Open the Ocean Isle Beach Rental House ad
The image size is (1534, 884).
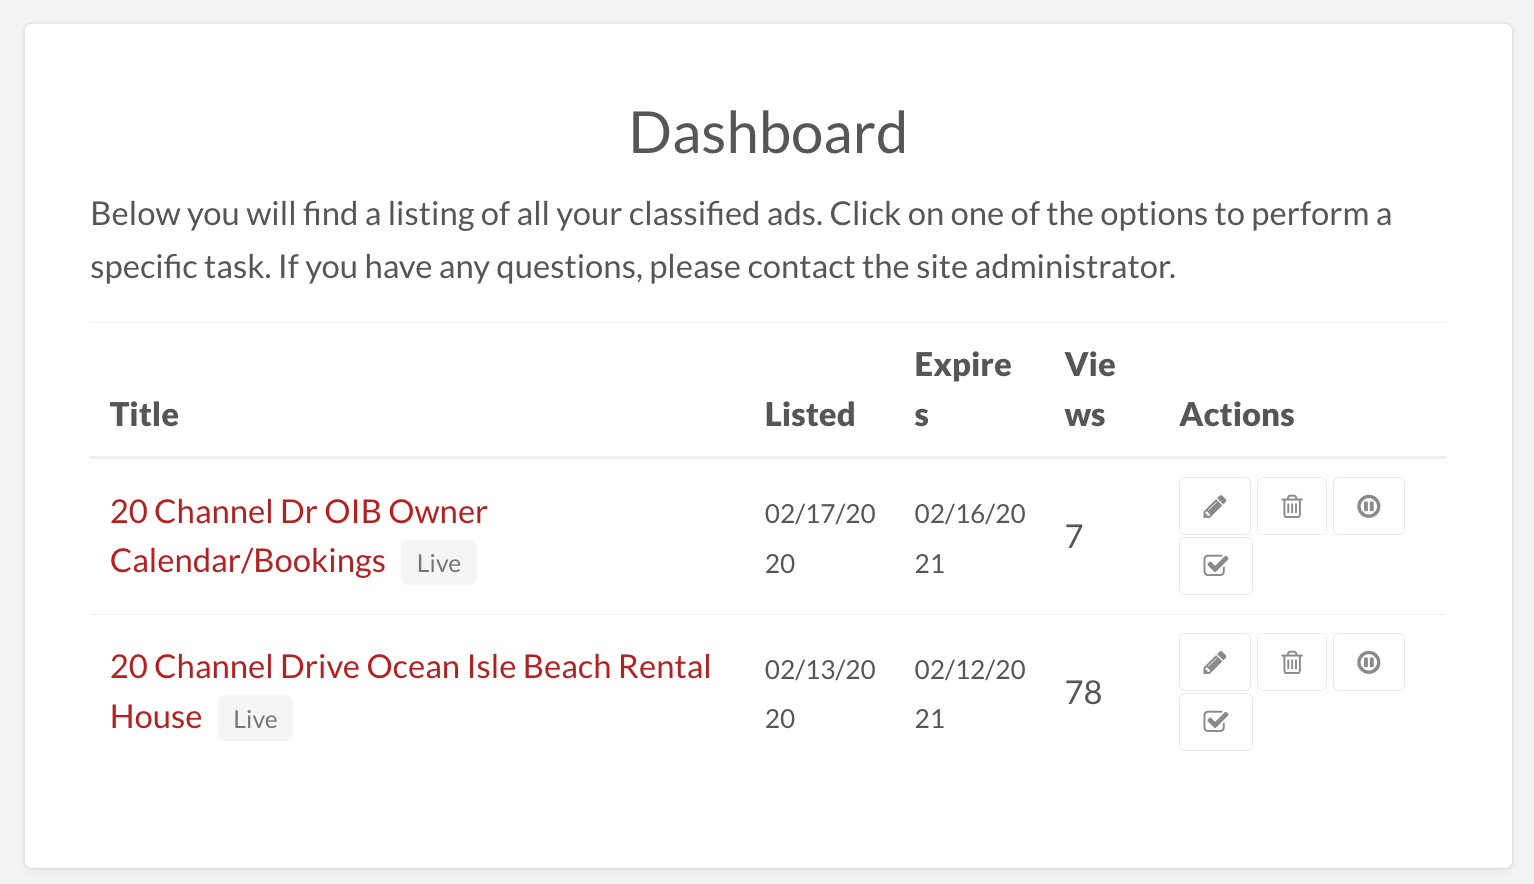click(x=410, y=666)
